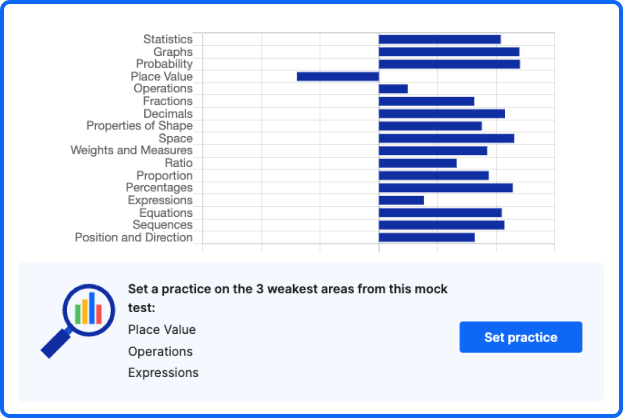The width and height of the screenshot is (623, 418).
Task: Select the Percentages bar
Action: pos(445,188)
